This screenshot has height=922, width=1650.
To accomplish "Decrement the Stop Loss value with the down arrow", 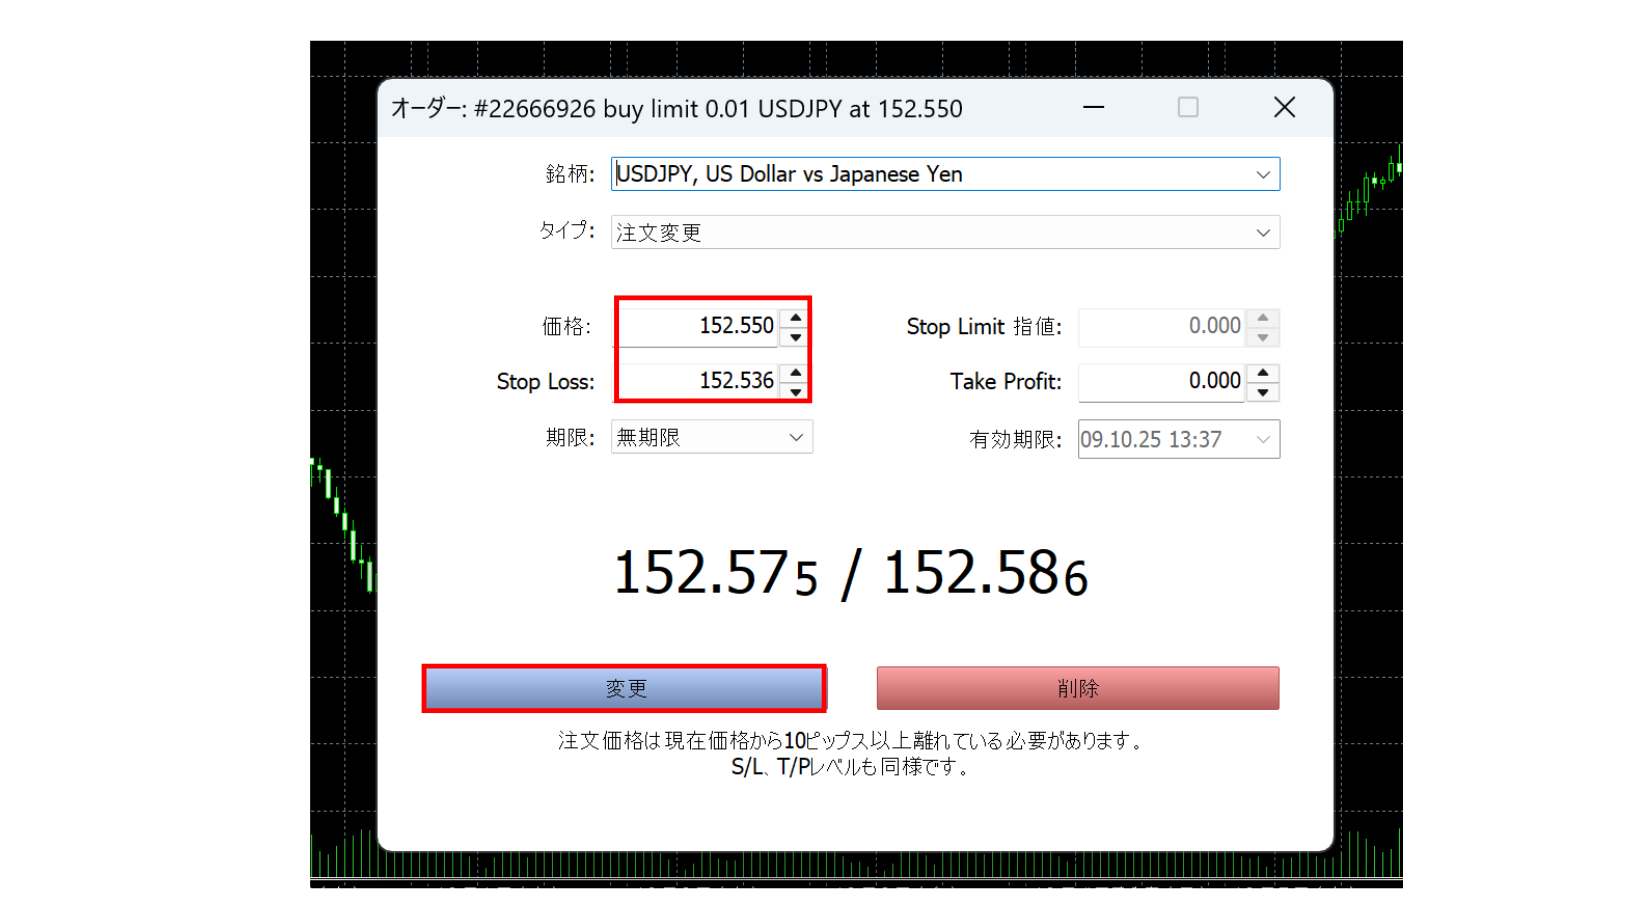I will [x=794, y=391].
